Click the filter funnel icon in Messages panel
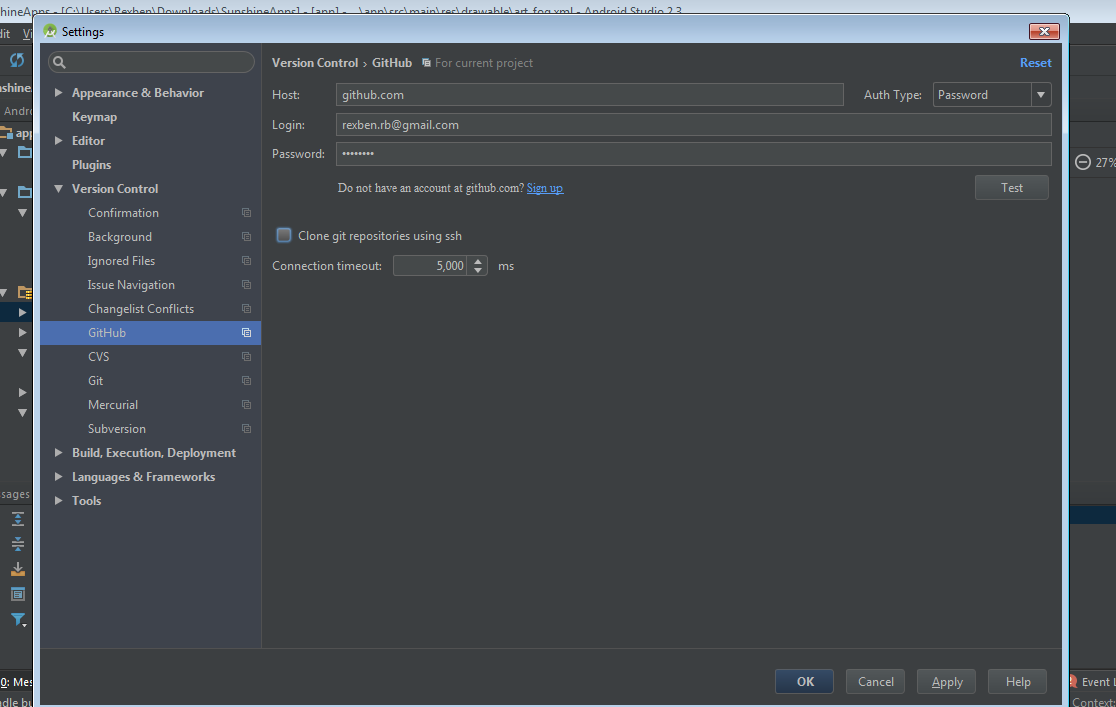The image size is (1116, 707). (18, 619)
